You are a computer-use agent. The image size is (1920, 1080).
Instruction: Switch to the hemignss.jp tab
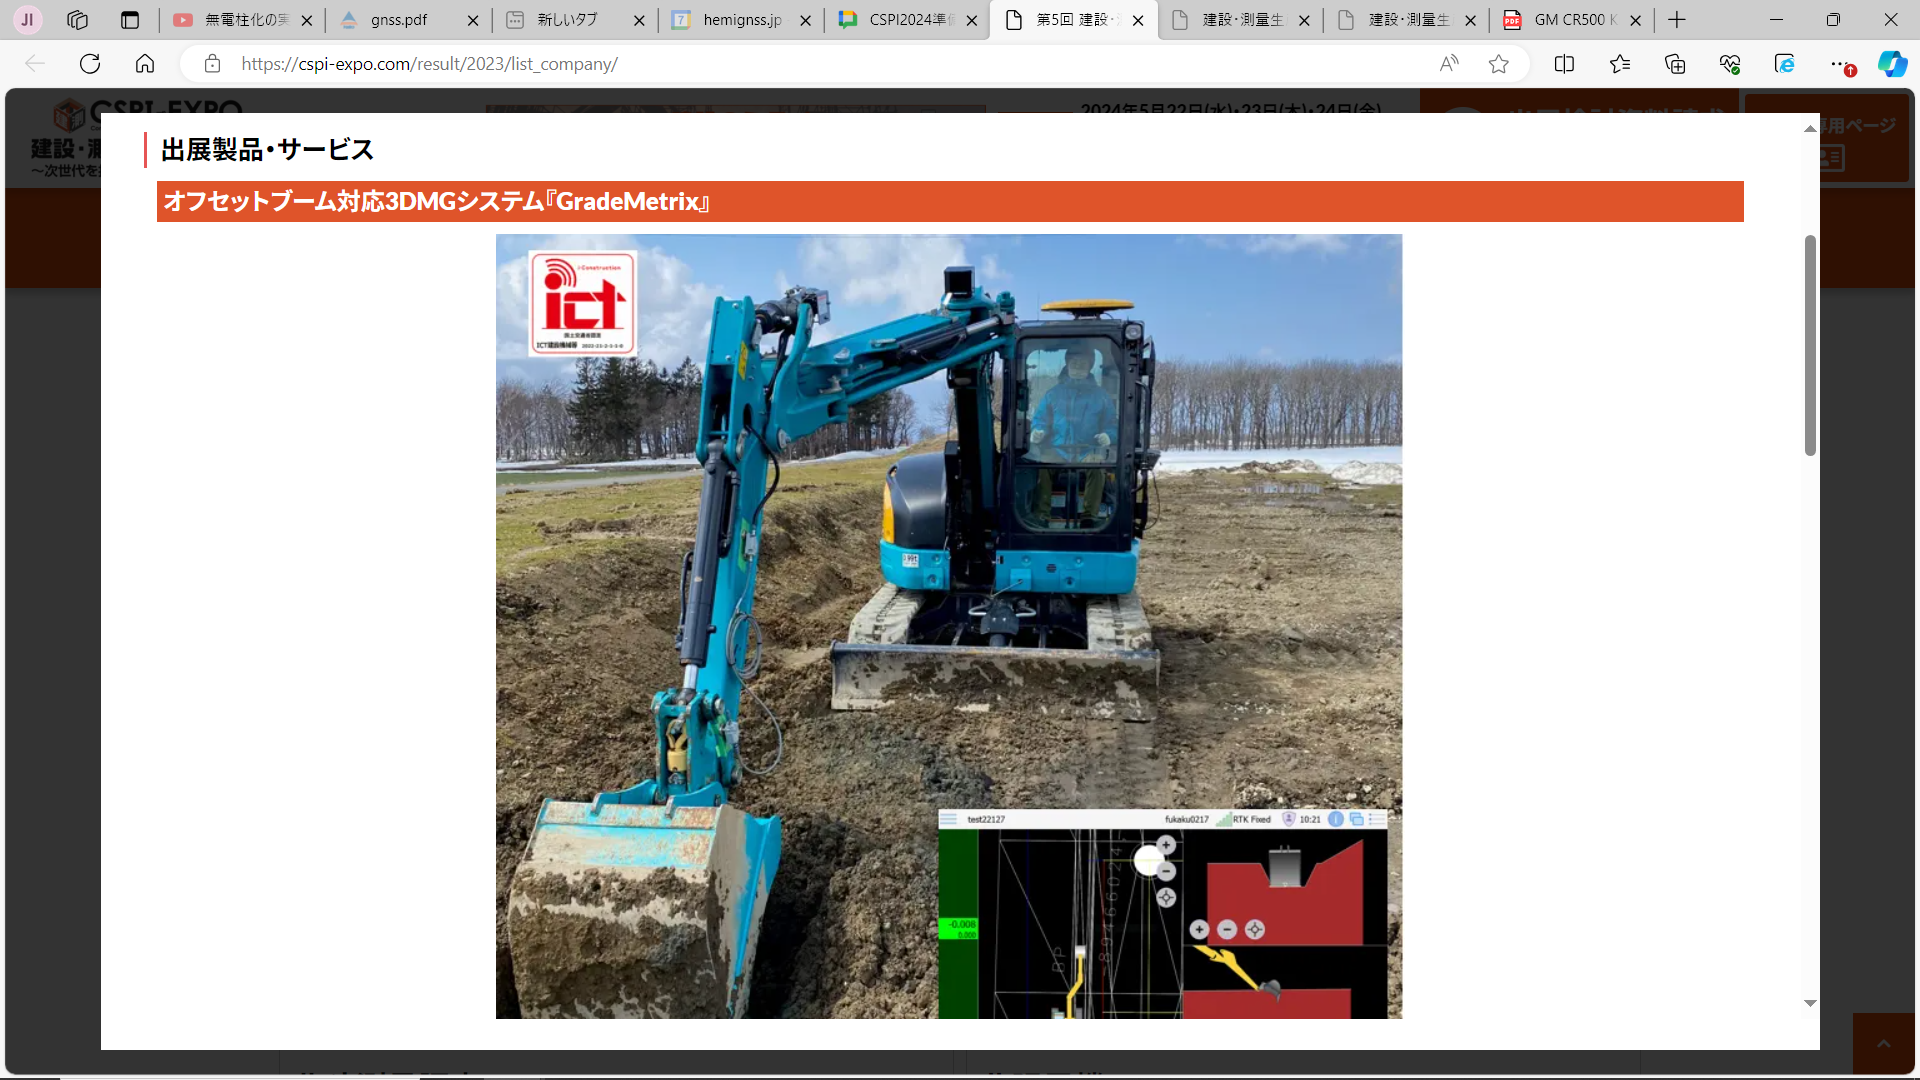click(741, 20)
